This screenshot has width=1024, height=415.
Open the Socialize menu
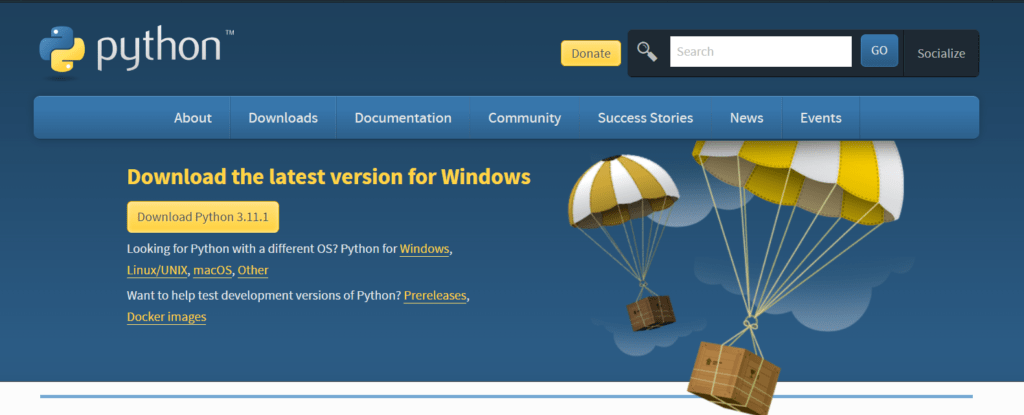(941, 54)
